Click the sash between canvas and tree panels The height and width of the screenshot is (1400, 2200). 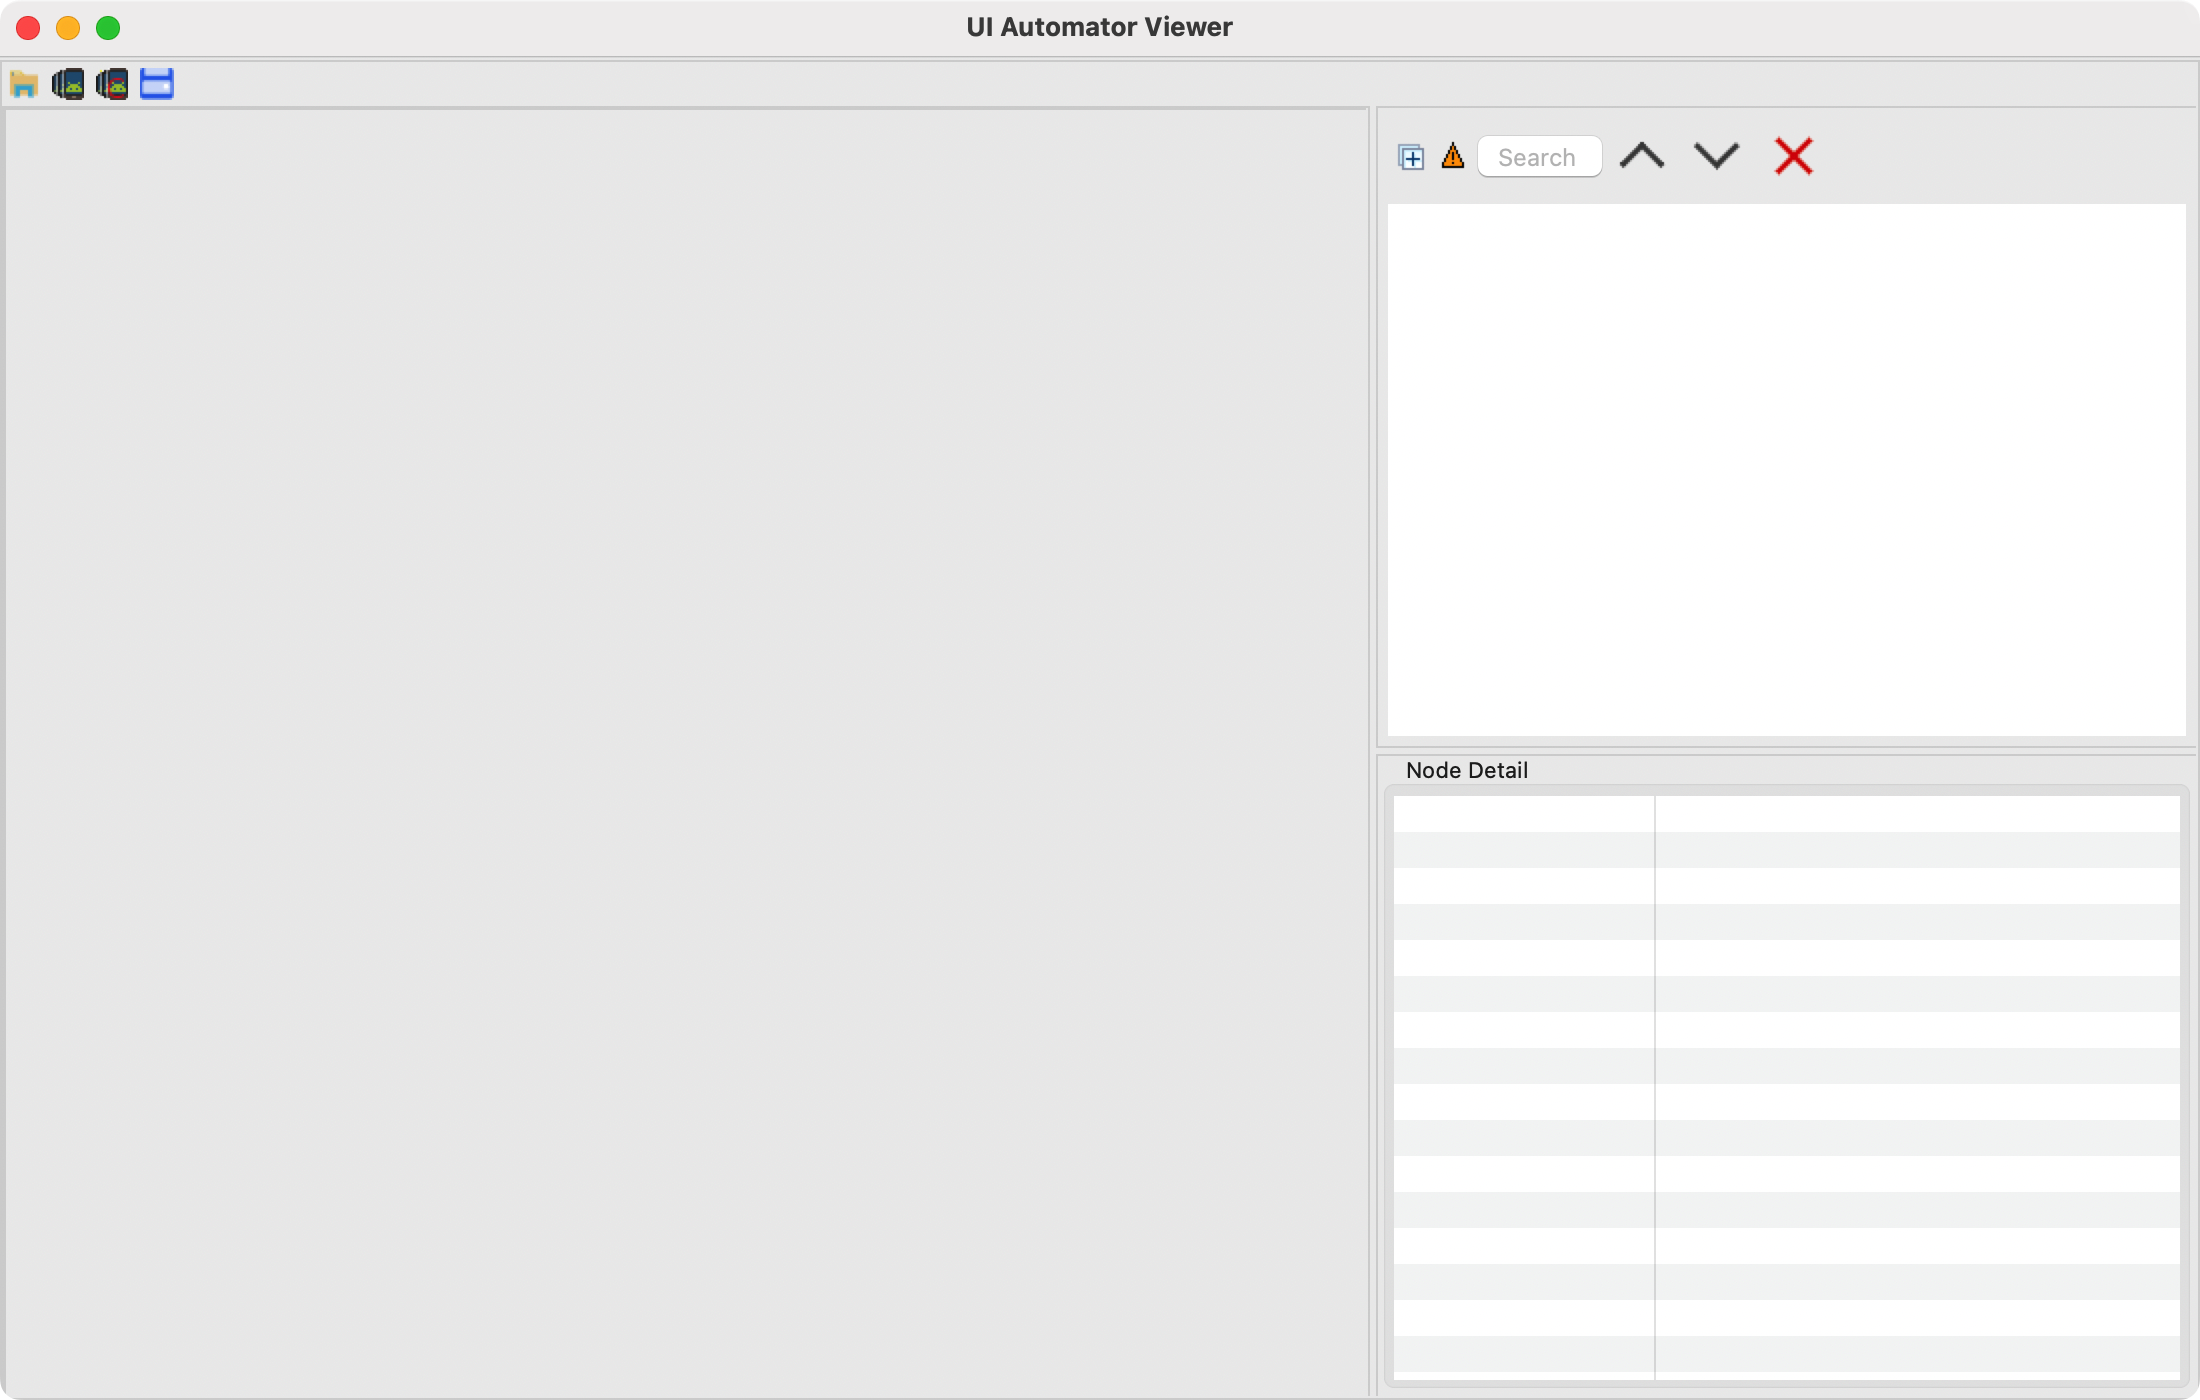point(1372,750)
